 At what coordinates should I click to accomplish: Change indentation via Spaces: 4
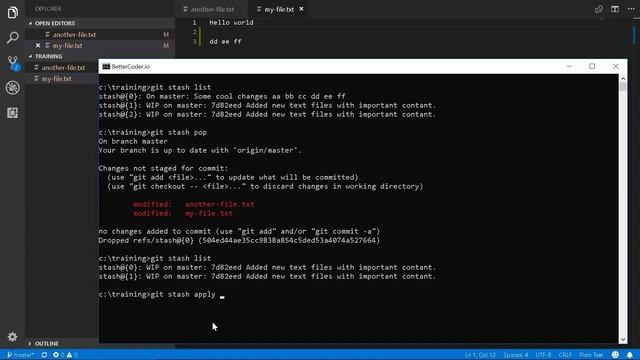pyautogui.click(x=516, y=355)
